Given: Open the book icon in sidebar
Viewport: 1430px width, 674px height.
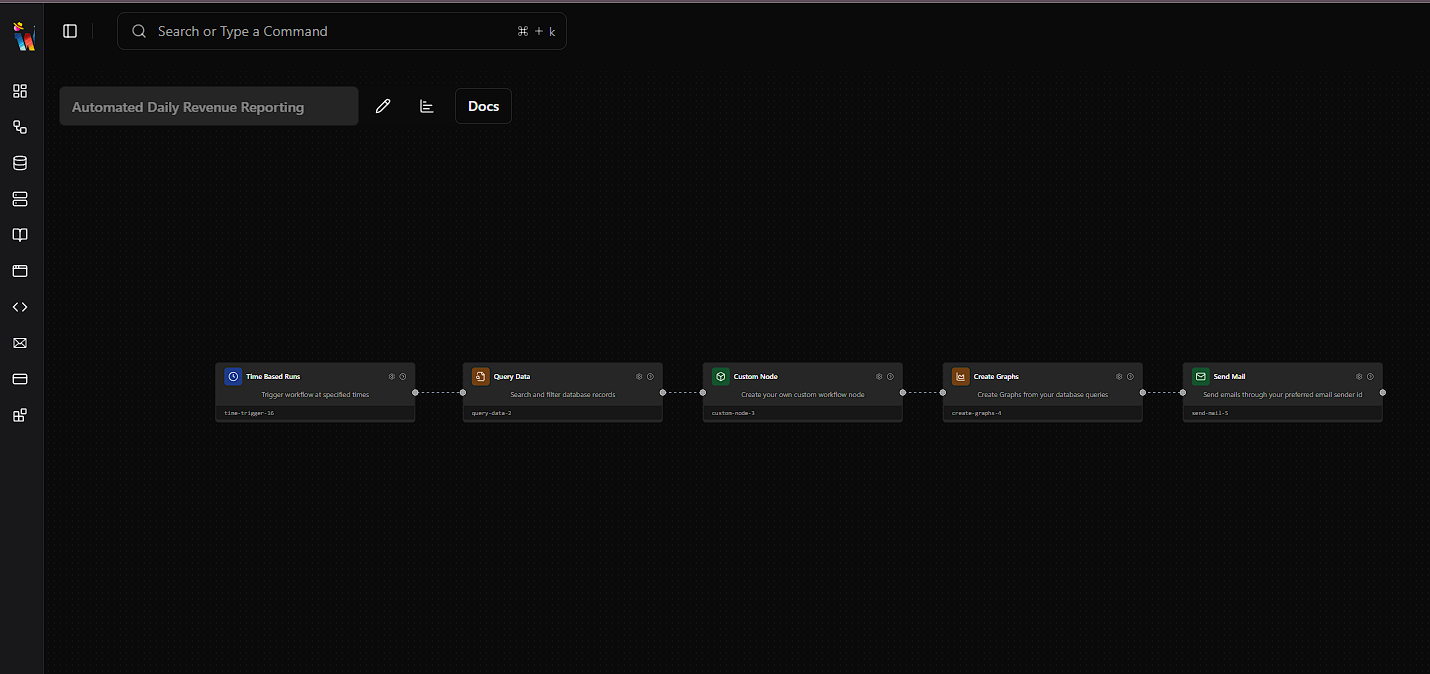Looking at the screenshot, I should [x=20, y=235].
